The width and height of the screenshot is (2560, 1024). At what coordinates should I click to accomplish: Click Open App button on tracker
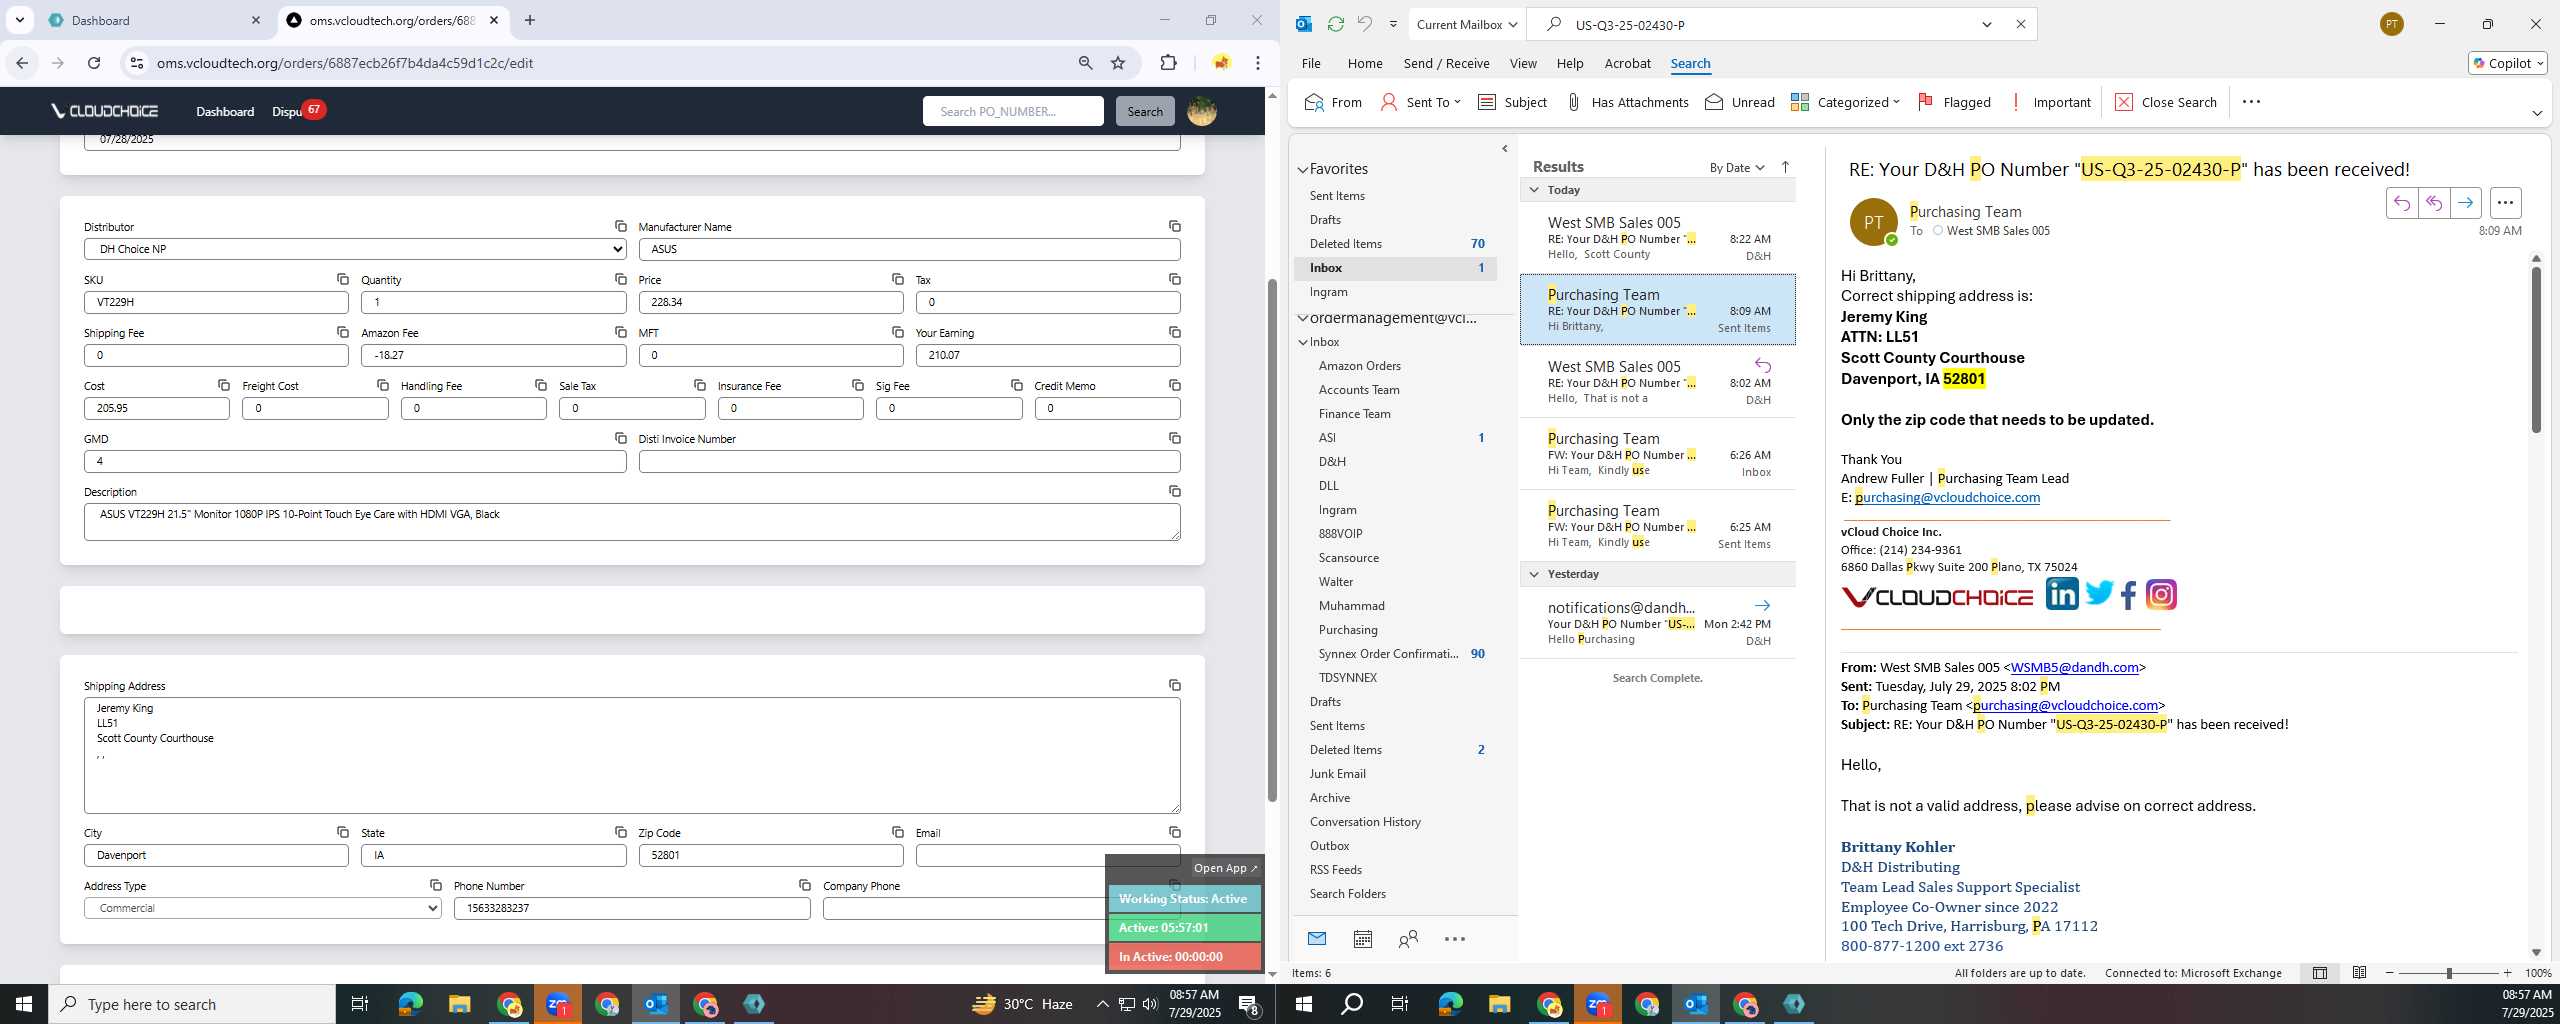tap(1225, 868)
